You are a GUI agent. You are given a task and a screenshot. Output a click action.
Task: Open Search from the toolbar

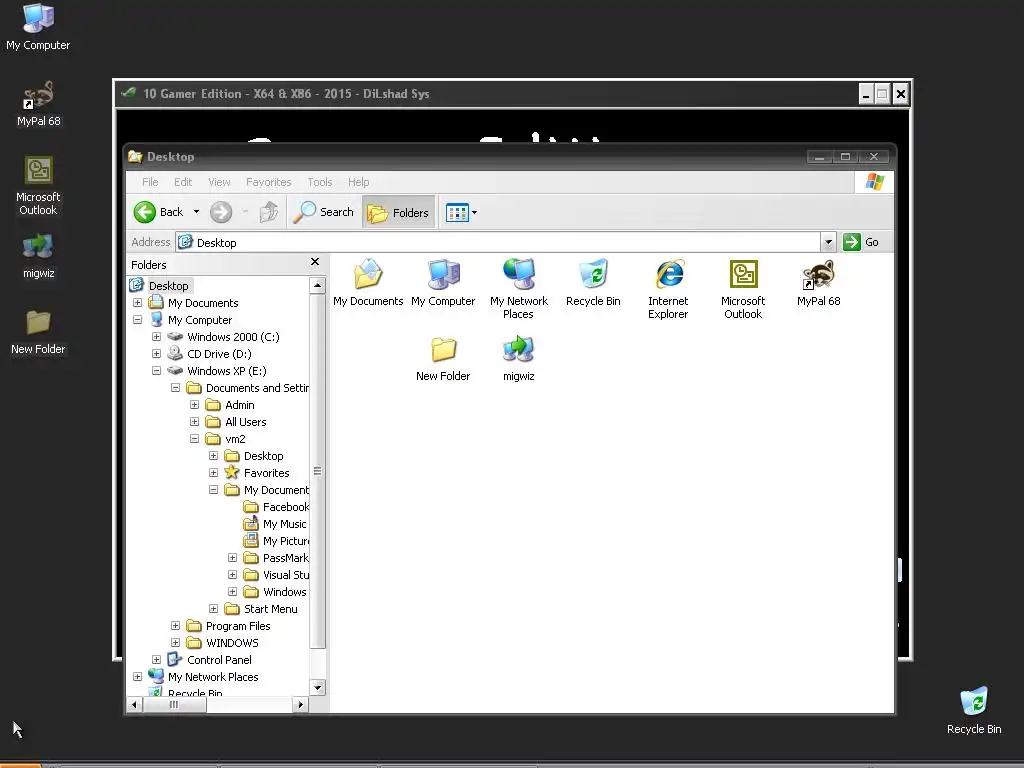coord(323,212)
